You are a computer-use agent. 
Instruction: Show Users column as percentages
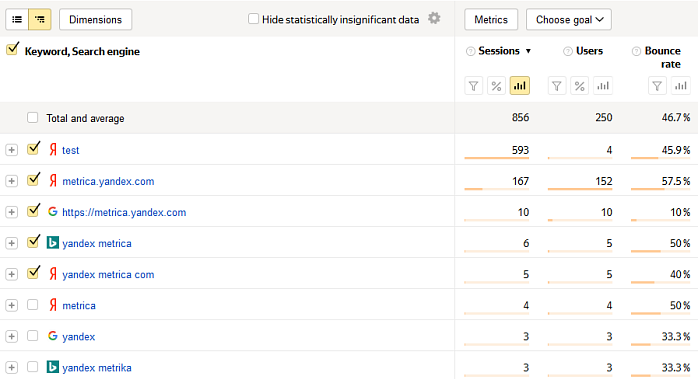[579, 86]
